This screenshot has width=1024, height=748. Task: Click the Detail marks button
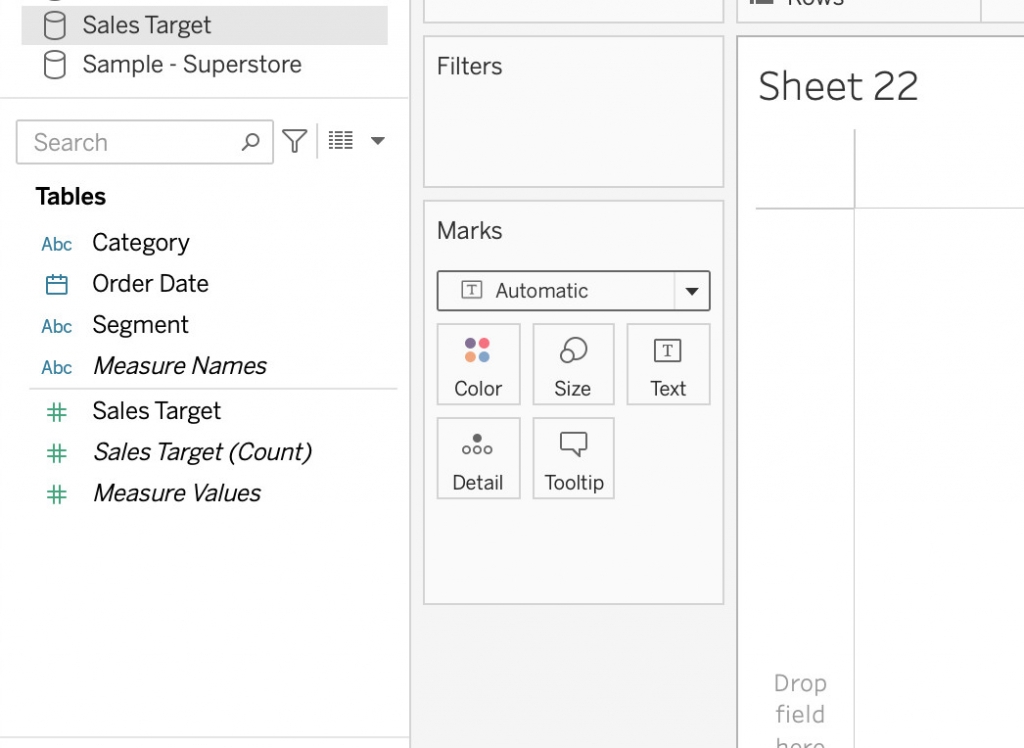478,458
